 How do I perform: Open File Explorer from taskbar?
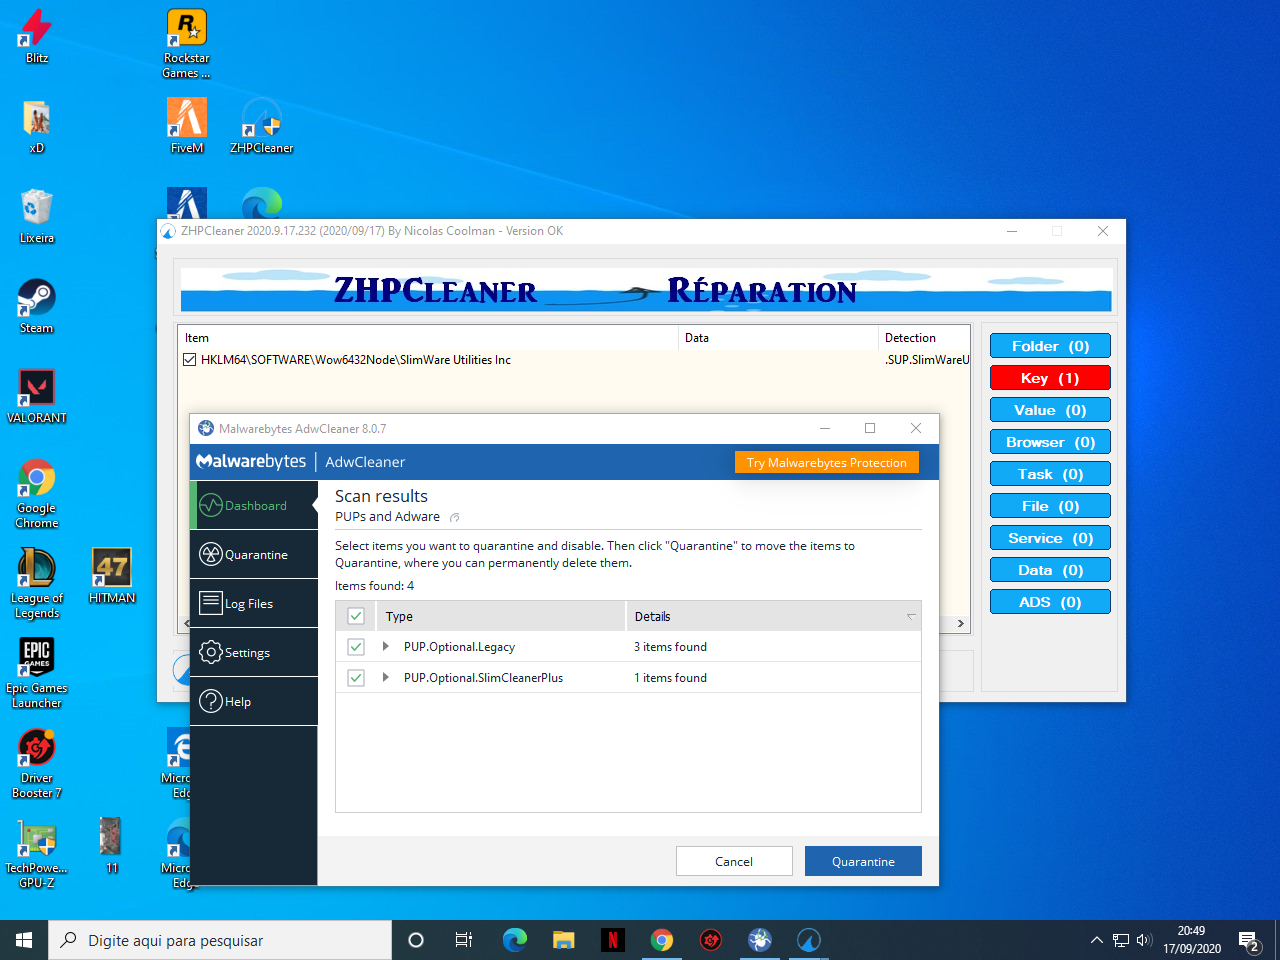(x=564, y=940)
